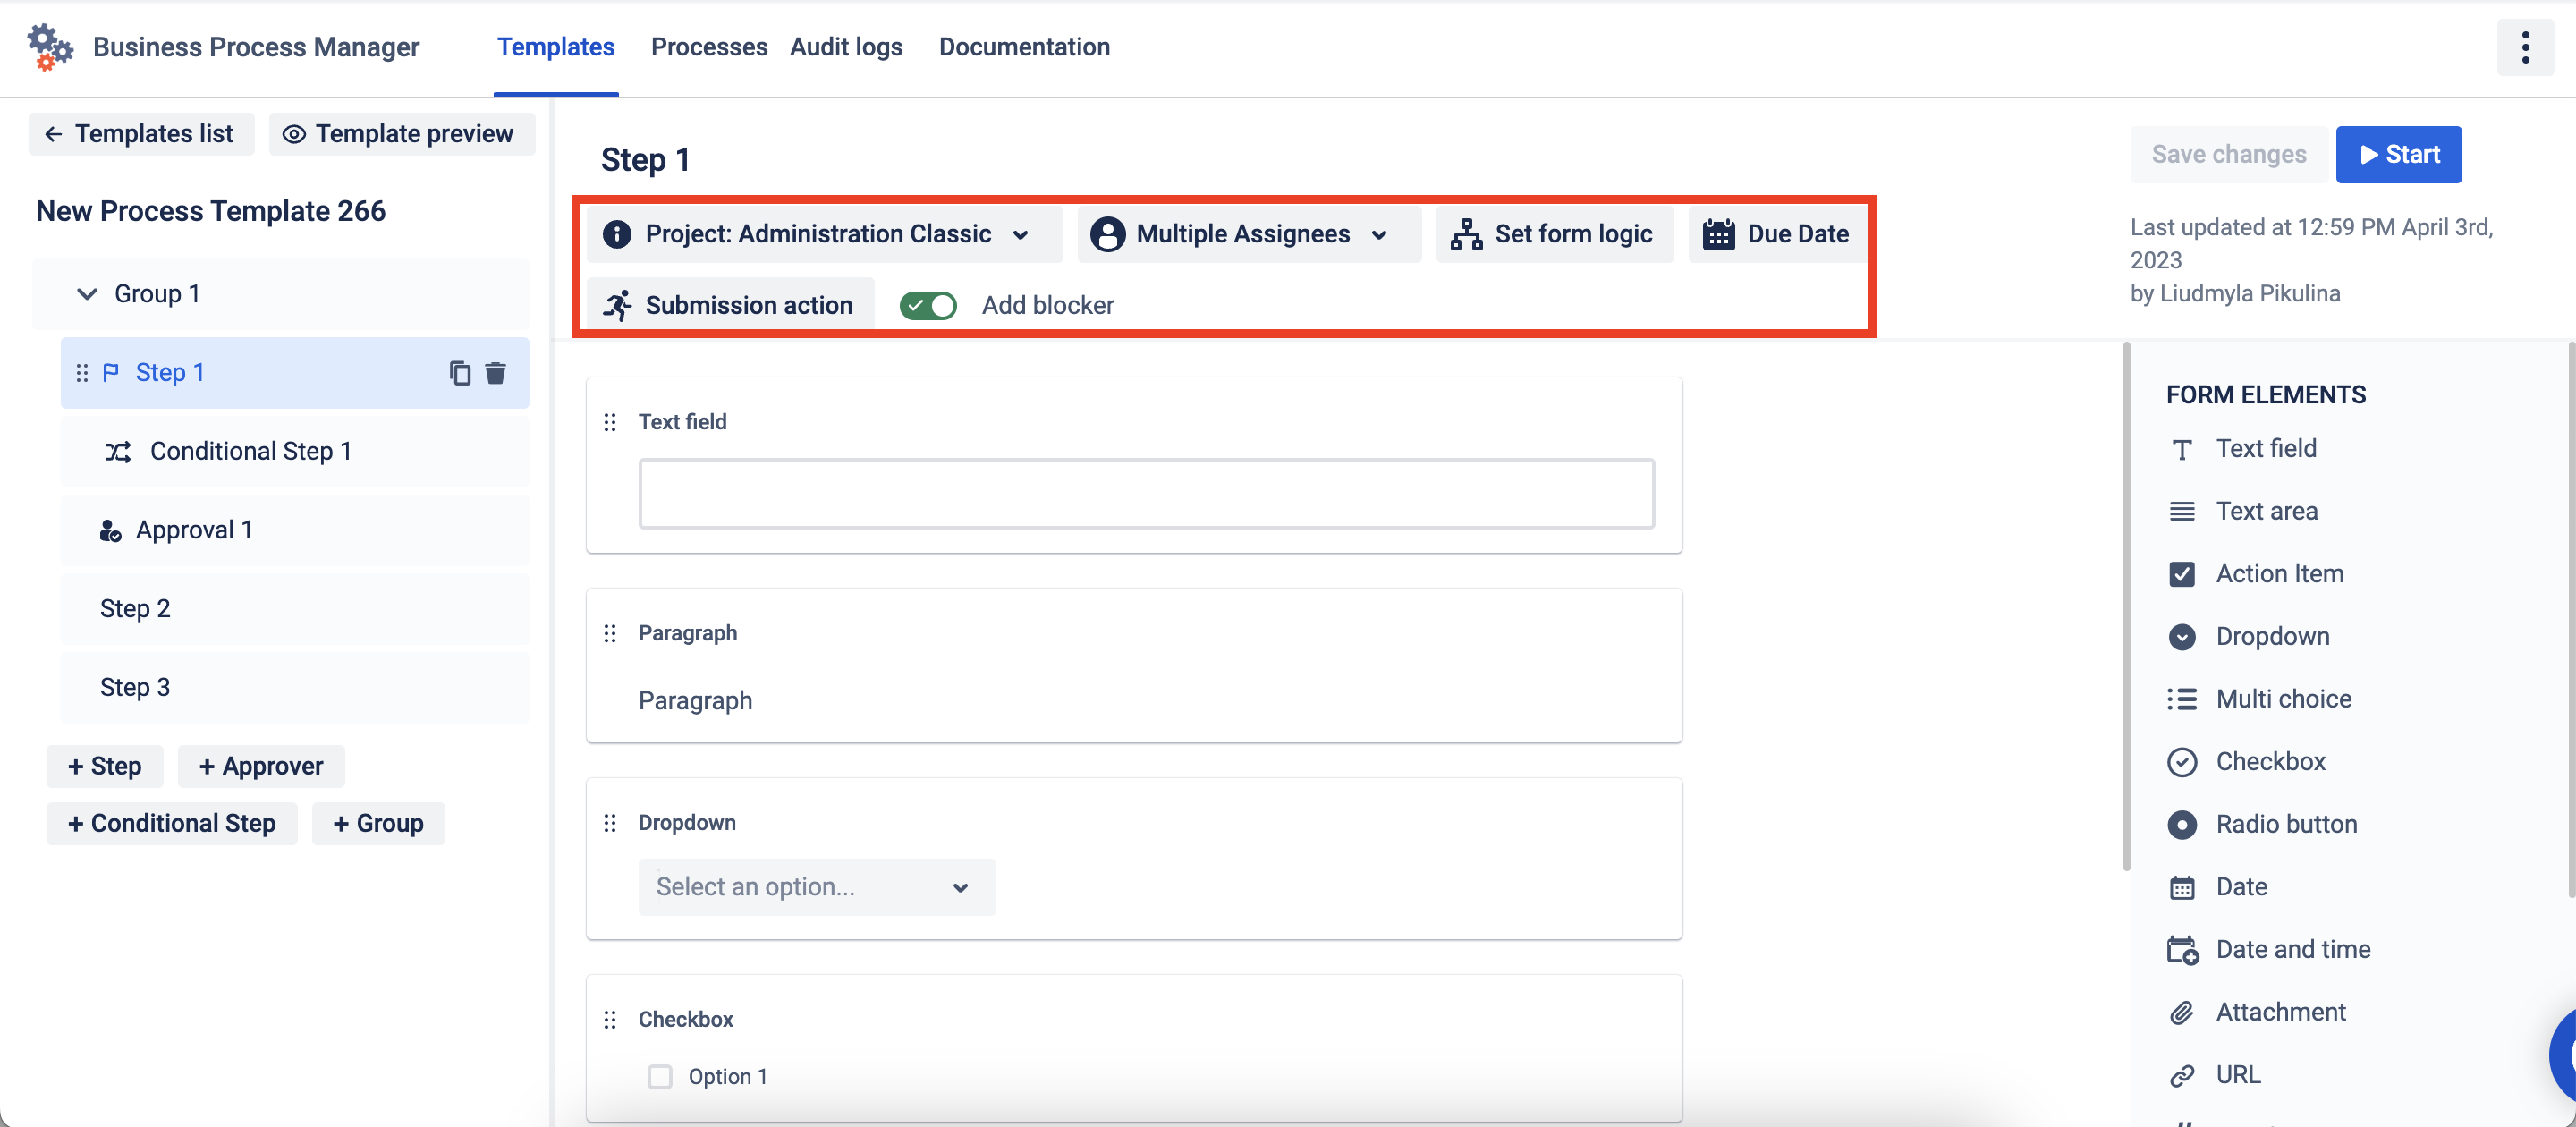Click the Due Date calendar icon
Image resolution: width=2576 pixels, height=1127 pixels.
[1718, 234]
